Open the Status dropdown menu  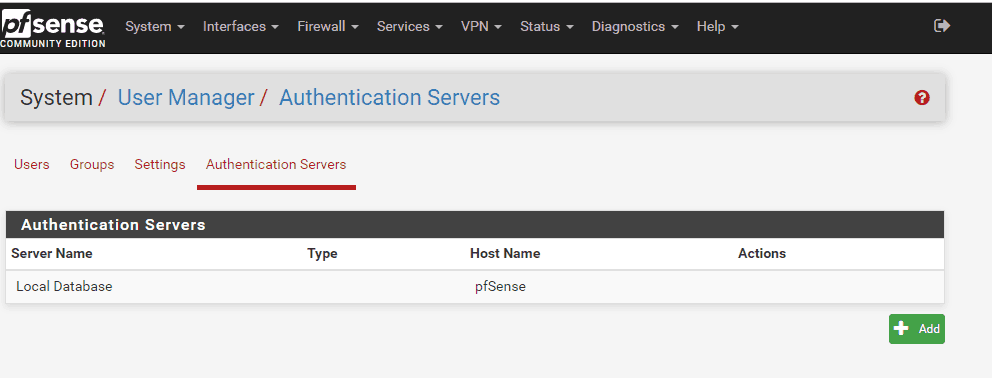[547, 27]
